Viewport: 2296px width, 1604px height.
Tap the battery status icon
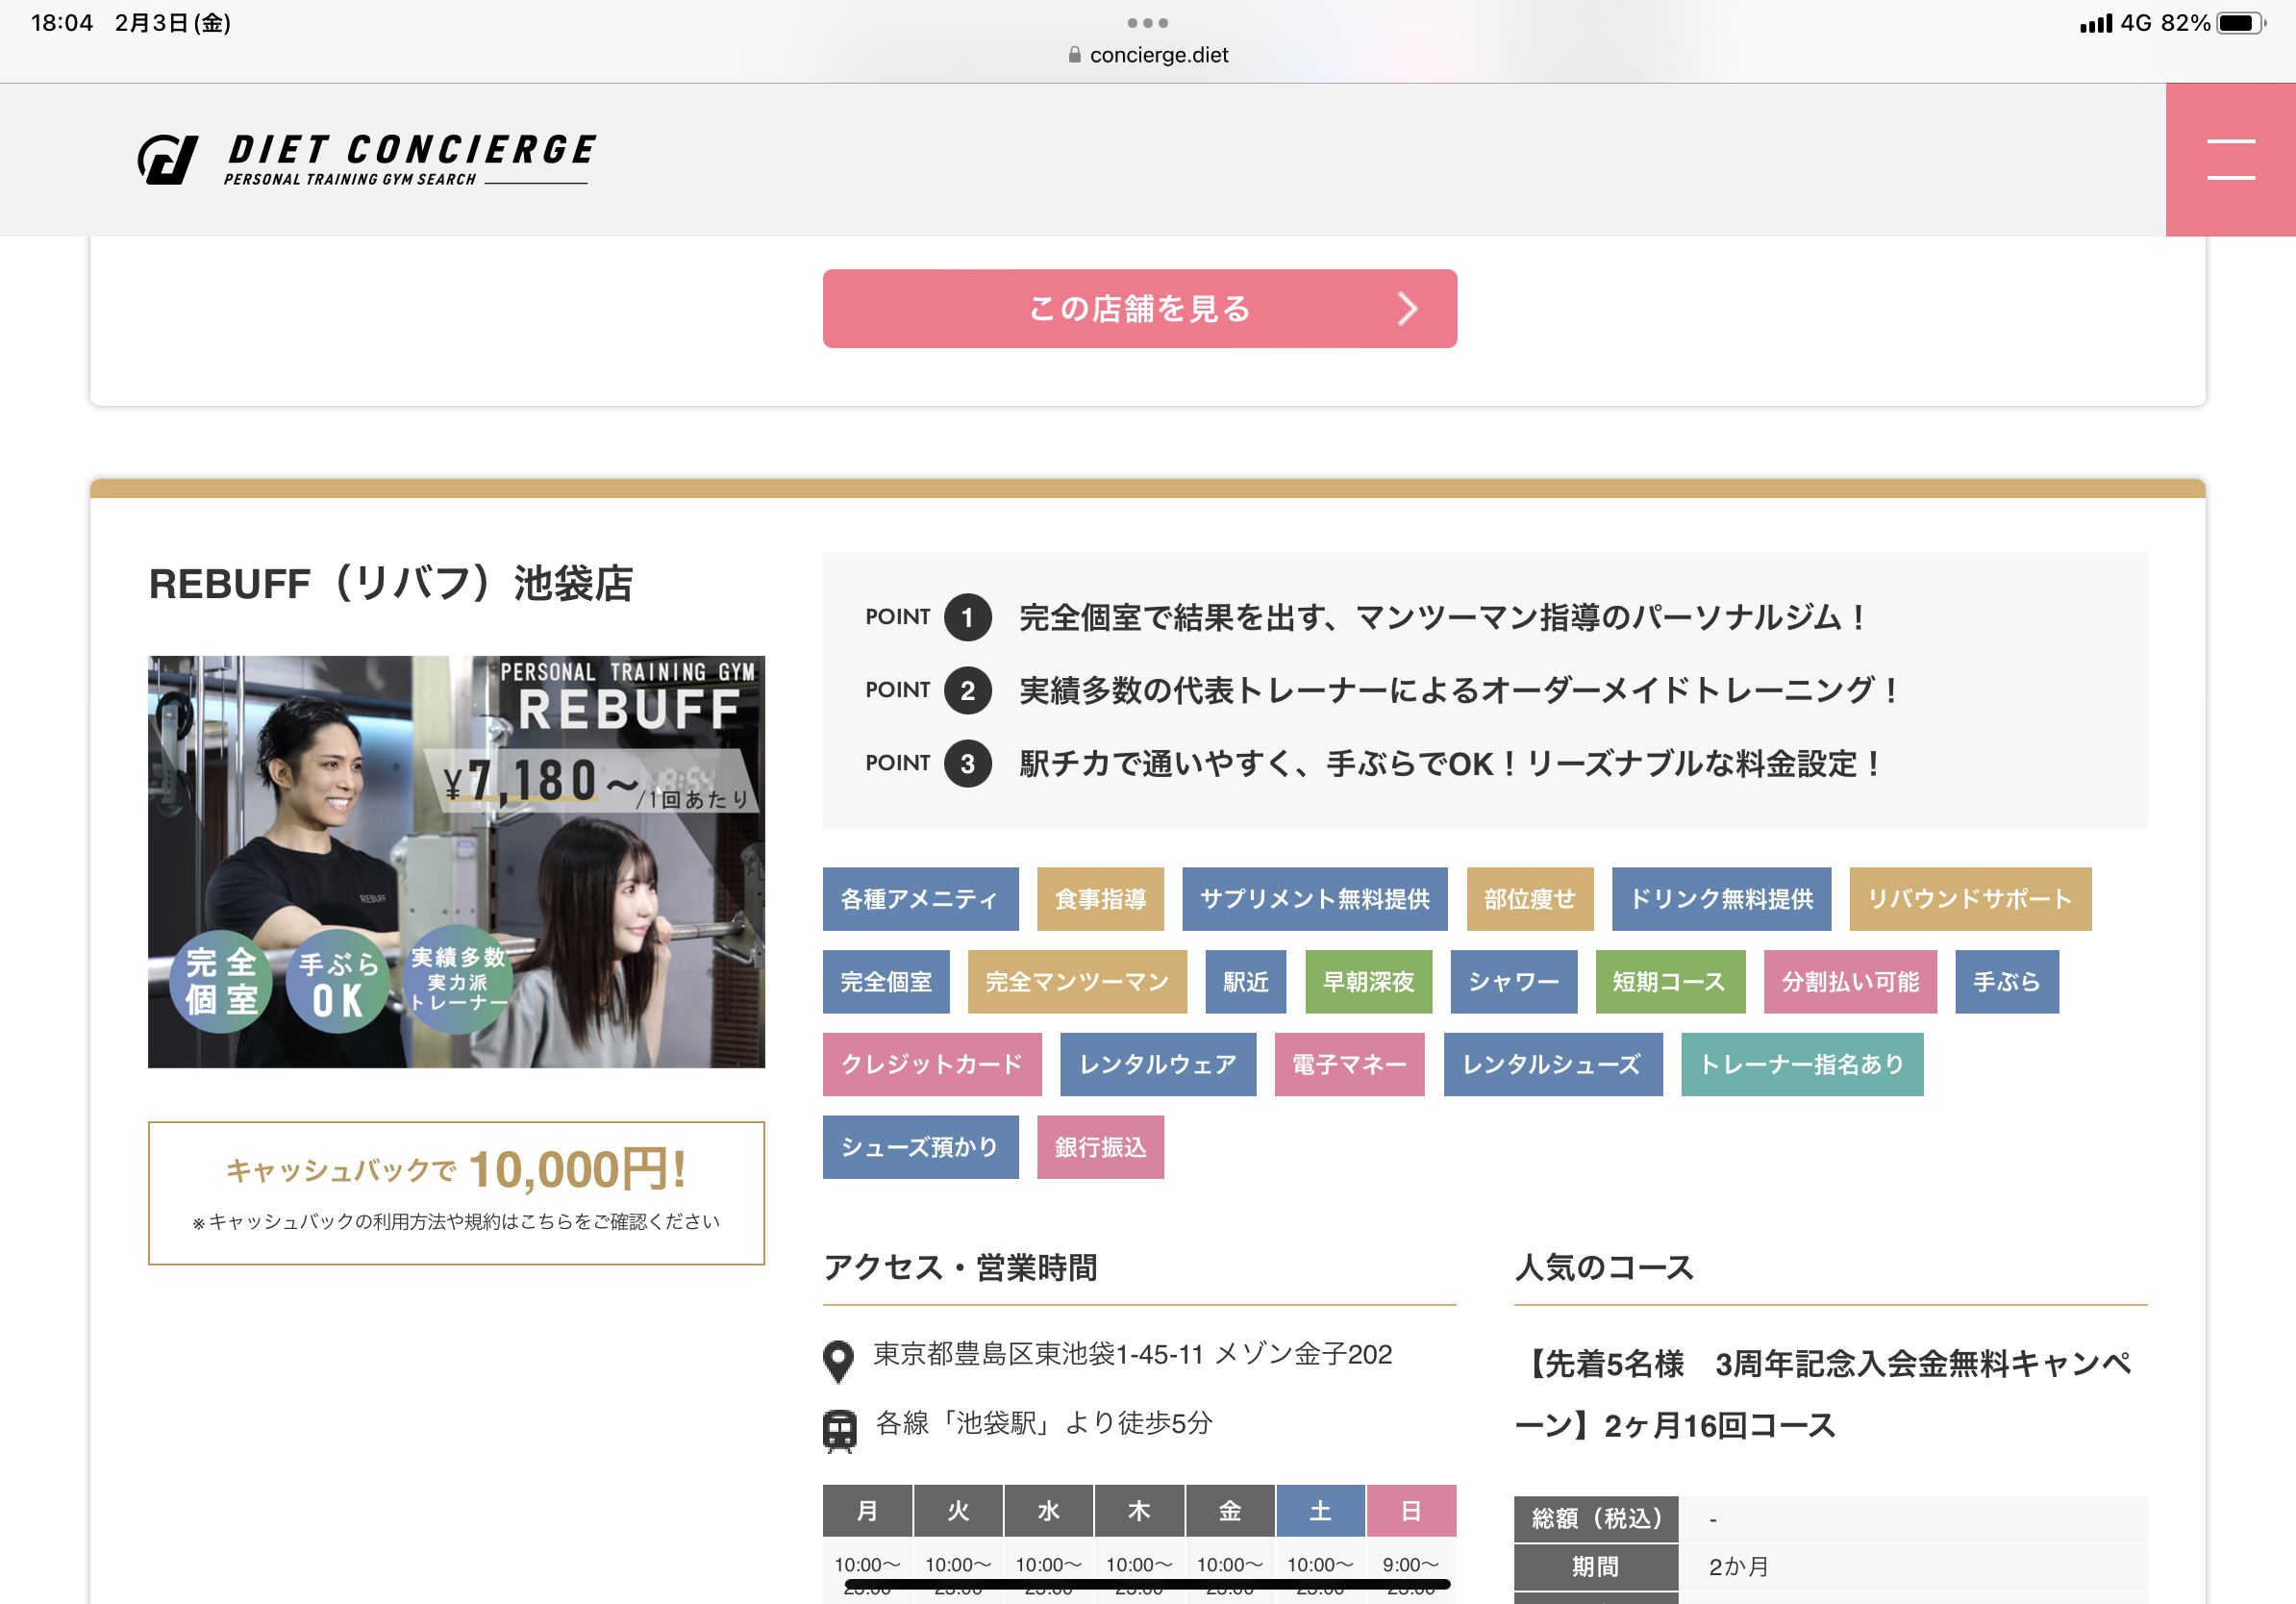(2241, 23)
